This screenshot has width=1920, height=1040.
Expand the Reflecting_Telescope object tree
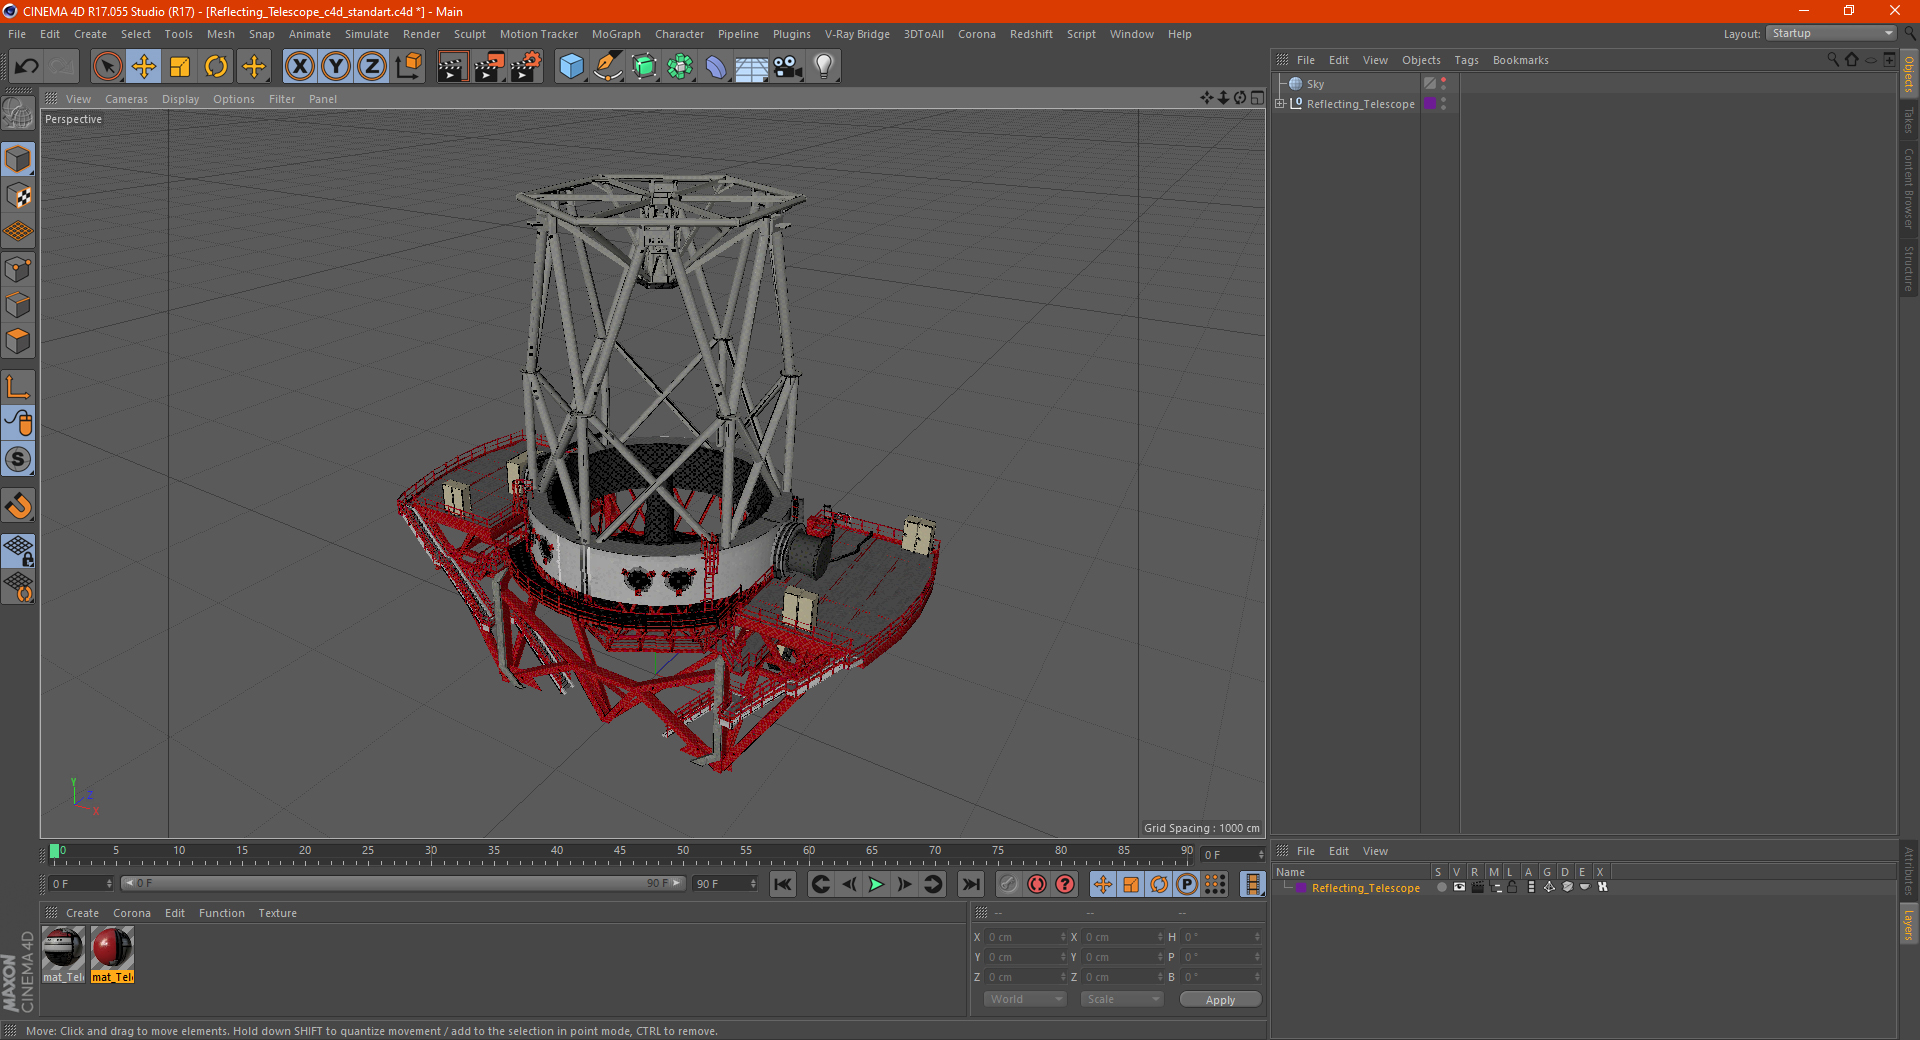click(1280, 103)
